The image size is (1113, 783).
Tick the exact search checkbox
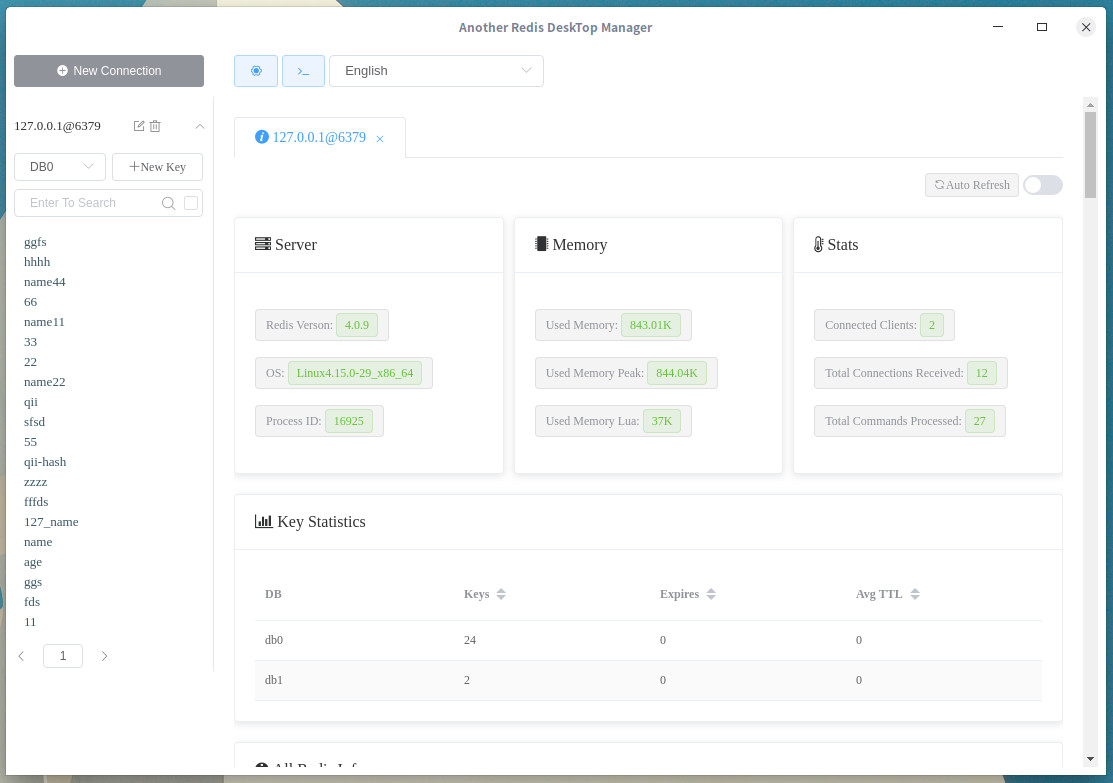tap(191, 203)
